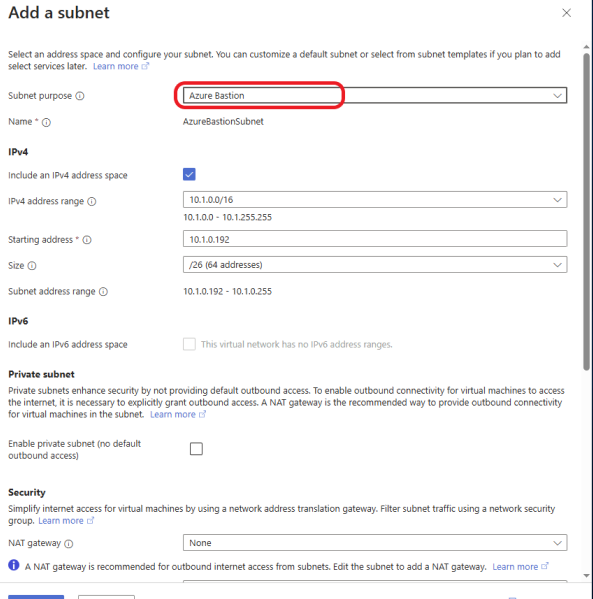The height and width of the screenshot is (599, 593).
Task: Click the IPv4 address range info icon
Action: click(92, 201)
